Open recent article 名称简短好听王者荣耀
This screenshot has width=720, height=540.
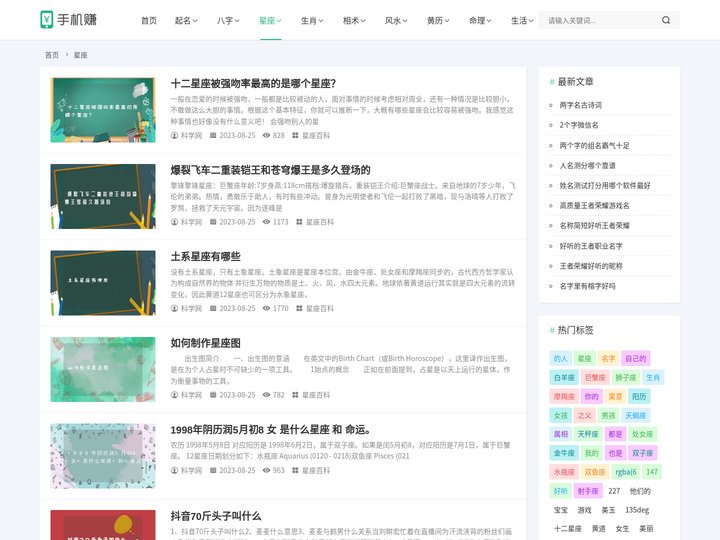click(594, 225)
